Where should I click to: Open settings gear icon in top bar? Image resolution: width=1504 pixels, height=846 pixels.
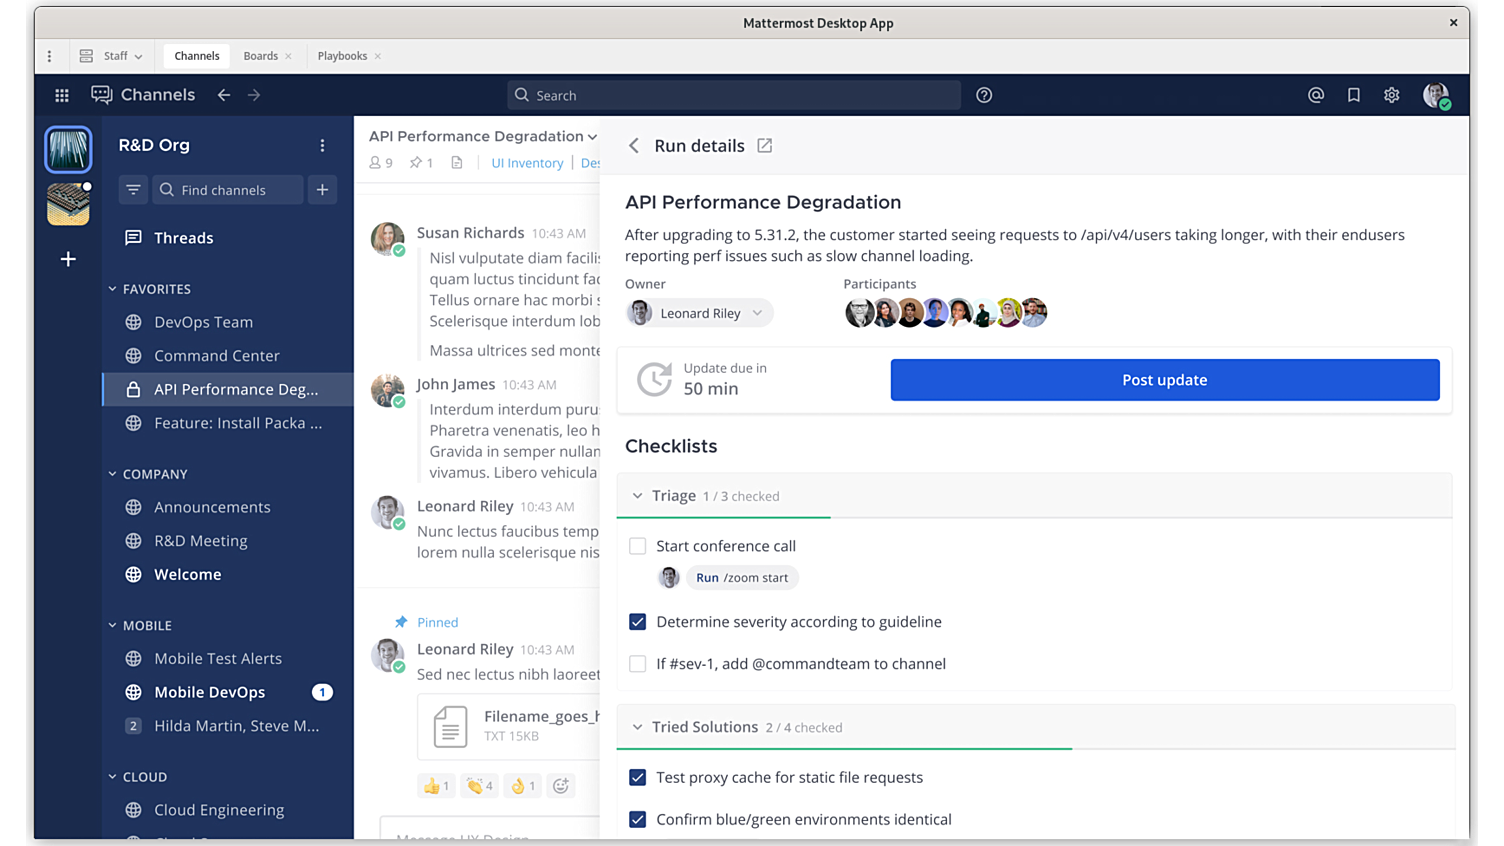(x=1392, y=95)
